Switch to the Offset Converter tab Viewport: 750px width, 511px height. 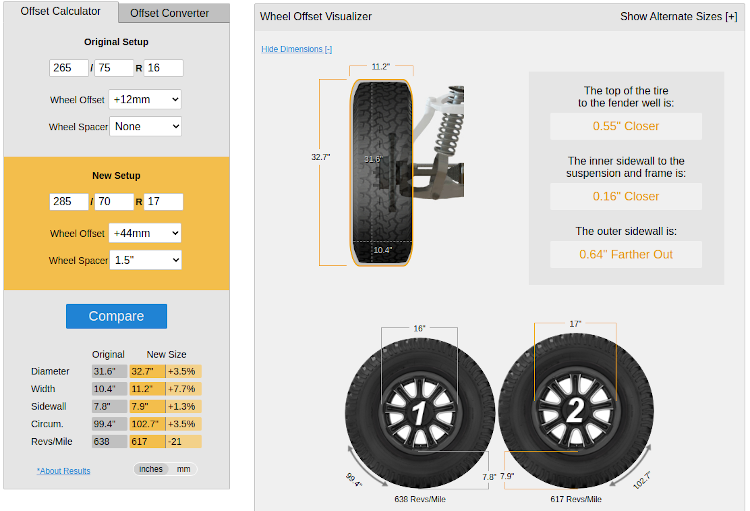[x=170, y=13]
